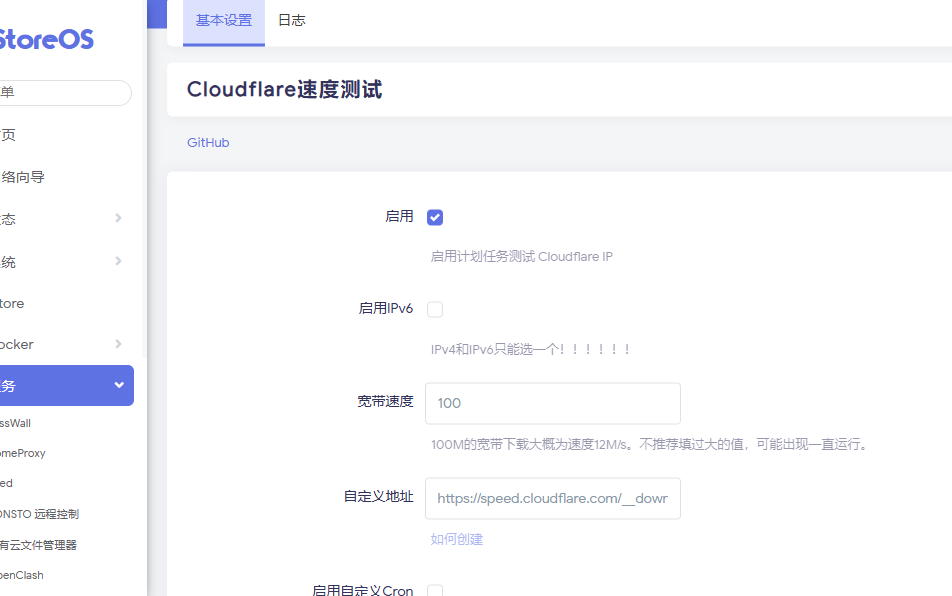Click the 启用IPv6 label text

[386, 309]
